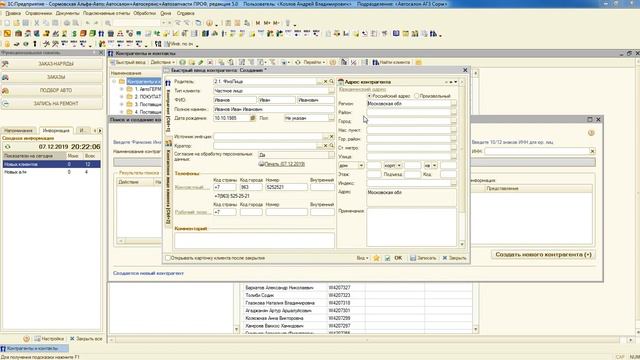Click the Контрагенты и контакты window tab at bottom

(x=34, y=349)
